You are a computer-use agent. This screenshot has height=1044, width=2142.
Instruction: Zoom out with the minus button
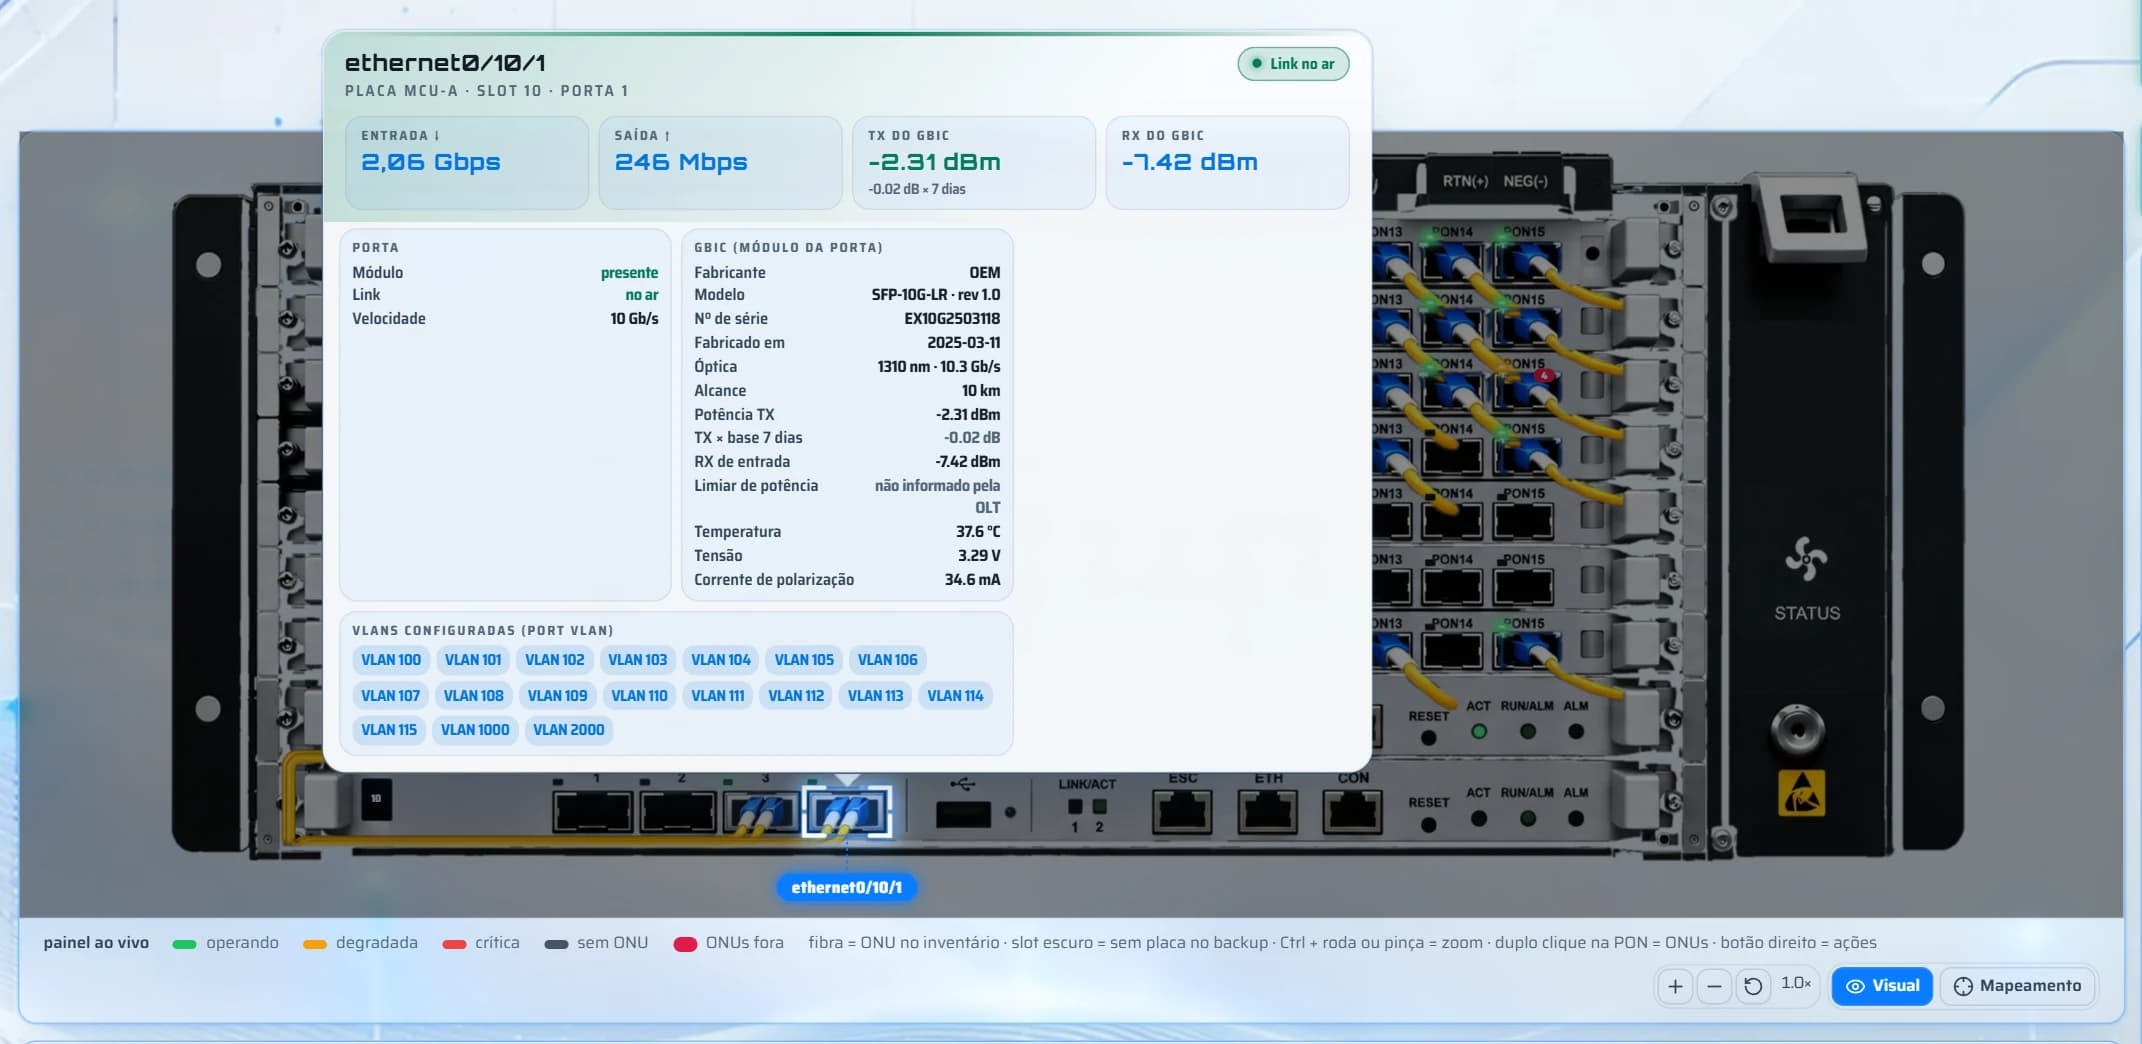1714,986
